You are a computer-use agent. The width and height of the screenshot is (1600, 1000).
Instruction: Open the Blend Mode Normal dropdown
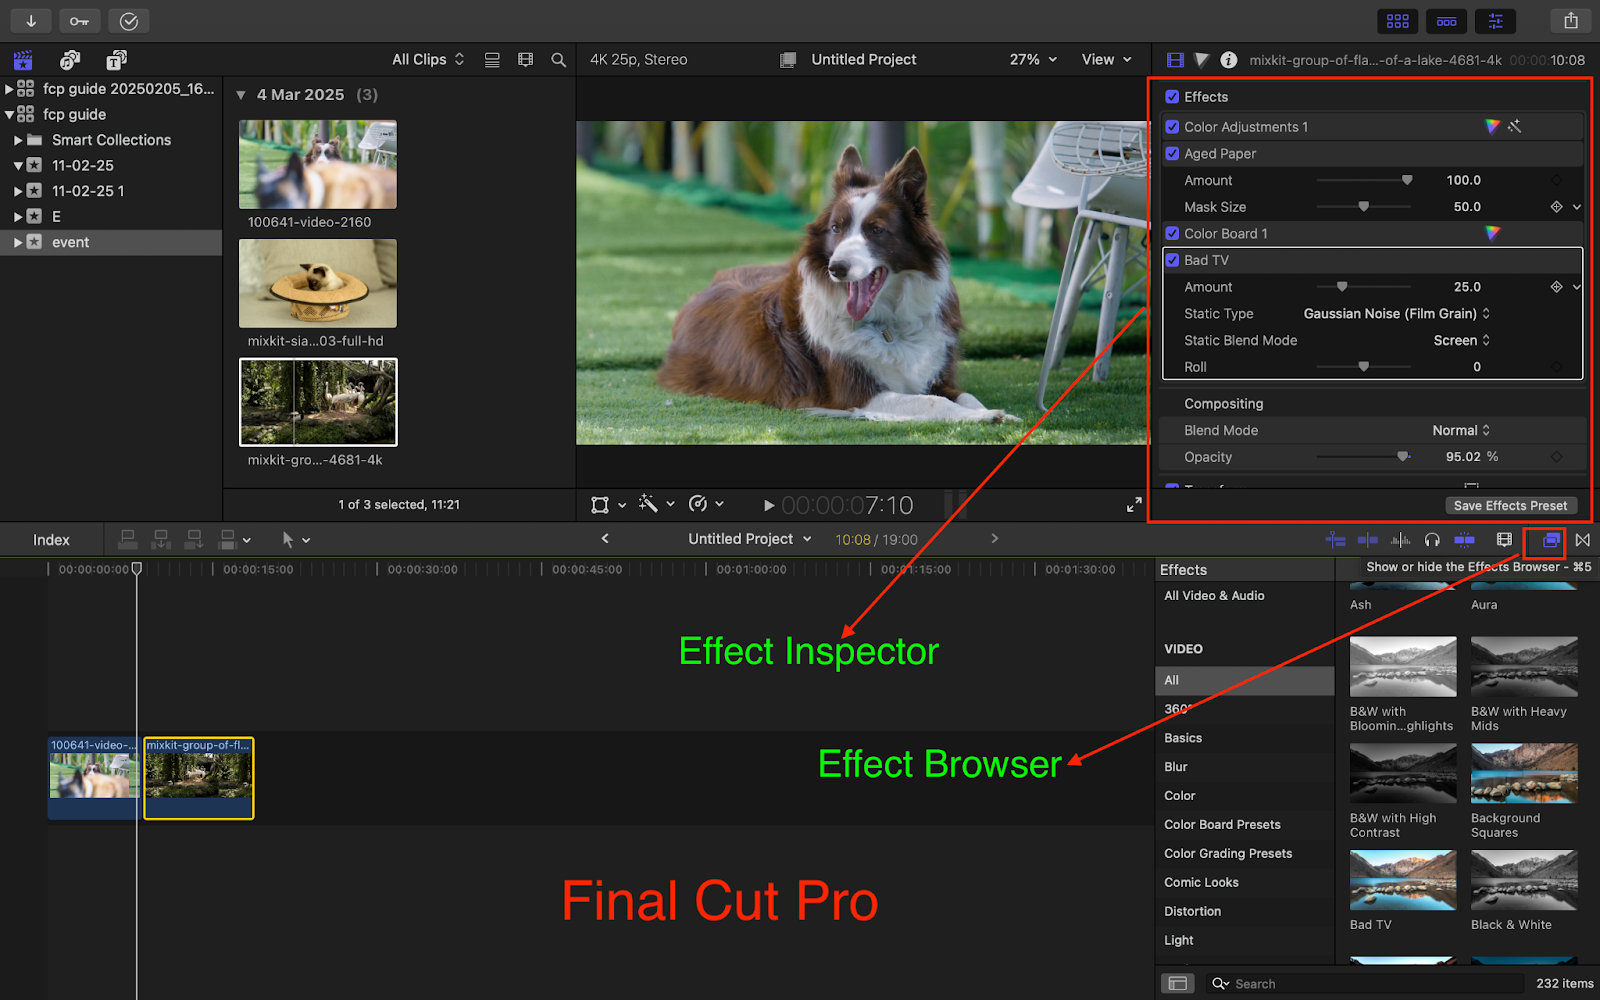1461,430
